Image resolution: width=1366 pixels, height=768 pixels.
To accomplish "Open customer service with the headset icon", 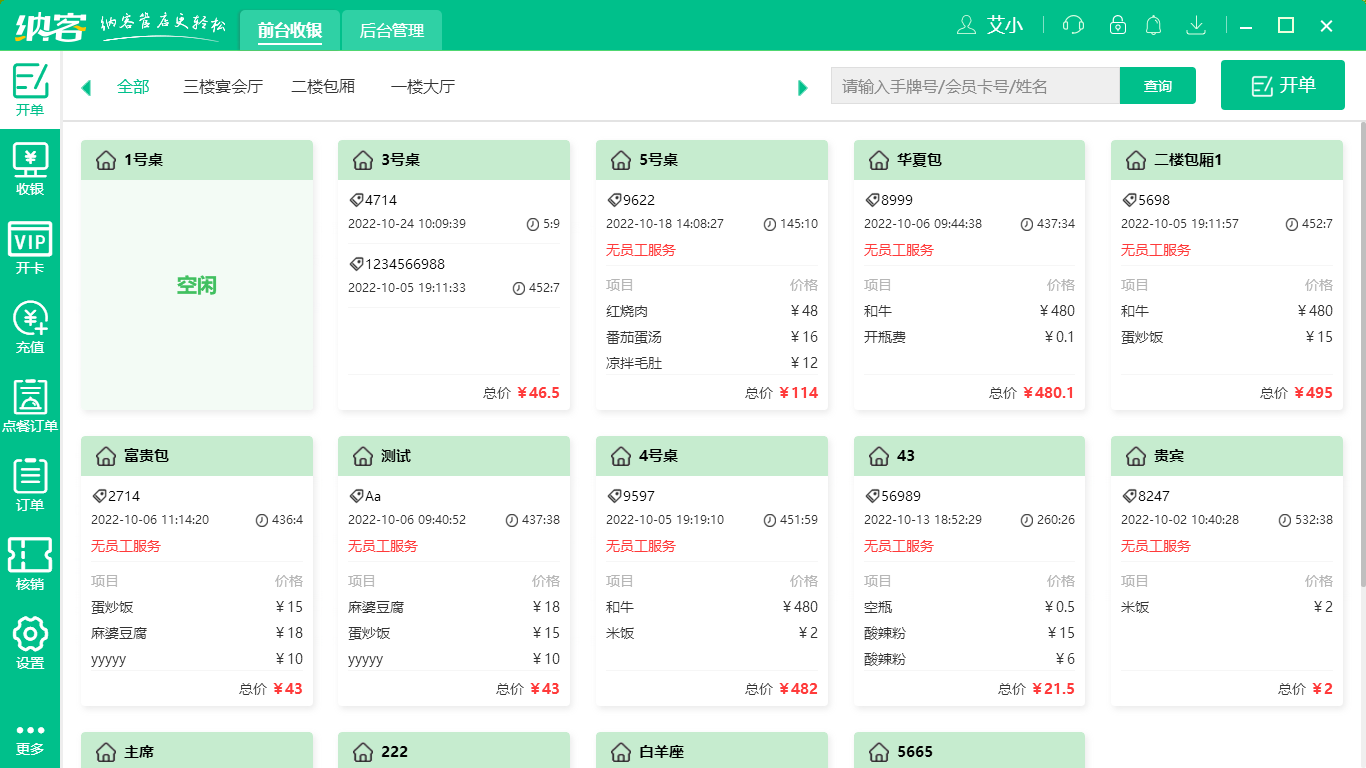I will click(x=1073, y=25).
